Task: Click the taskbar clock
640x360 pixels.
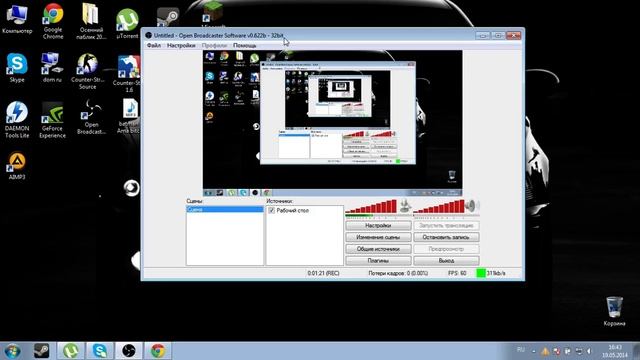Action: click(614, 351)
